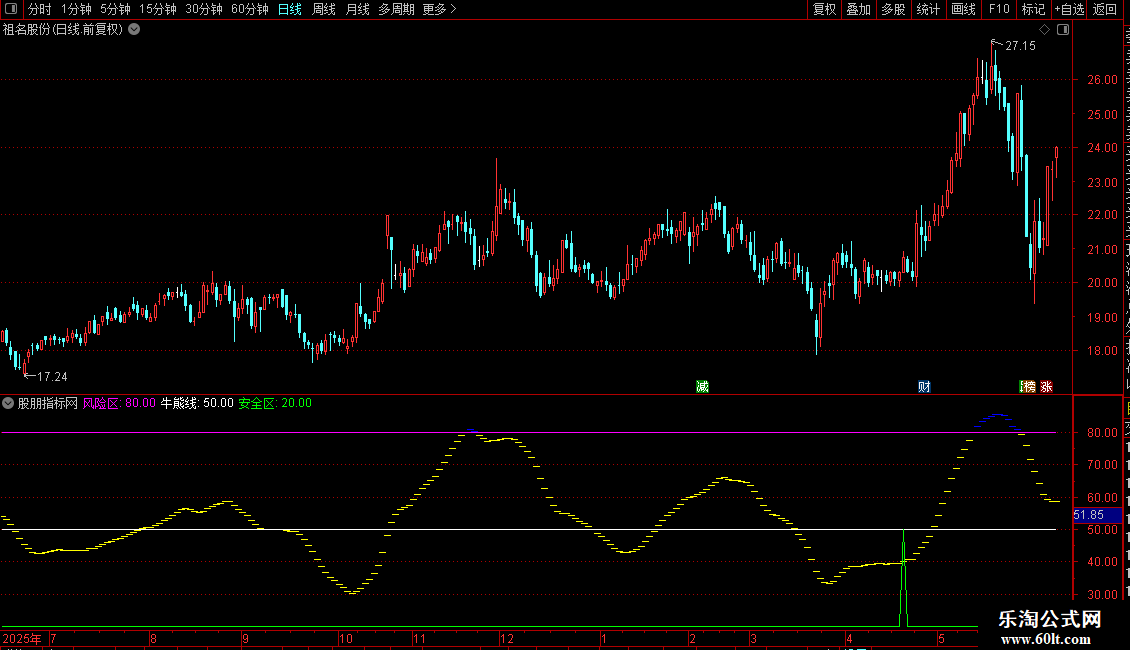This screenshot has height=650, width=1130.
Task: Click the 叠加 overlay button
Action: 858,9
